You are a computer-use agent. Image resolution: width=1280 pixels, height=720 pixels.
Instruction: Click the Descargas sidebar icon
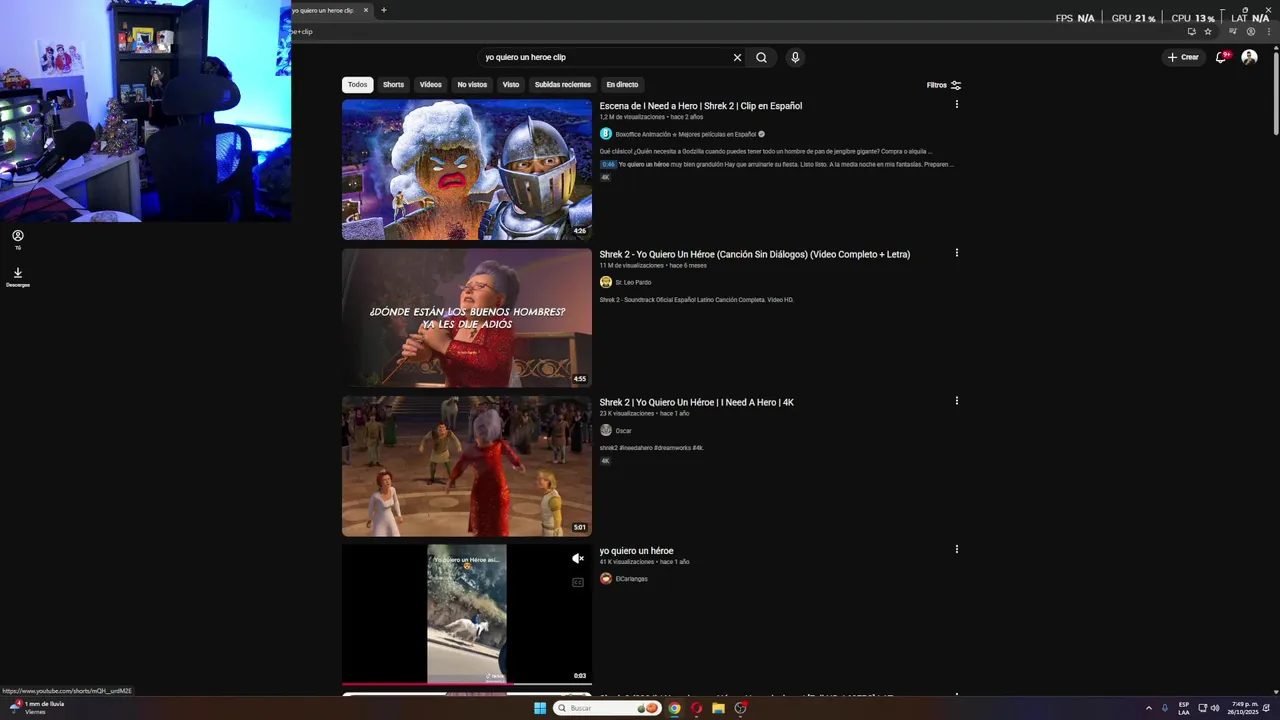pos(17,277)
